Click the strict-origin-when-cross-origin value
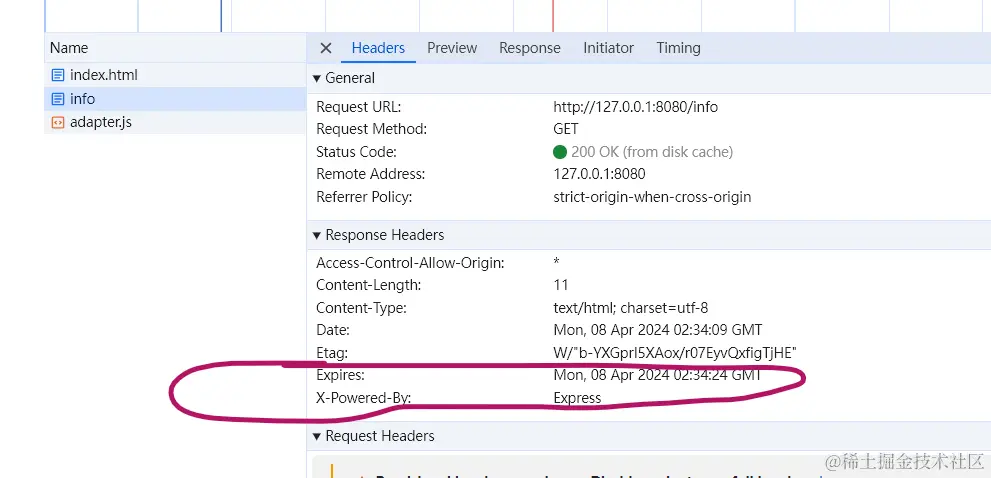991x478 pixels. 652,197
